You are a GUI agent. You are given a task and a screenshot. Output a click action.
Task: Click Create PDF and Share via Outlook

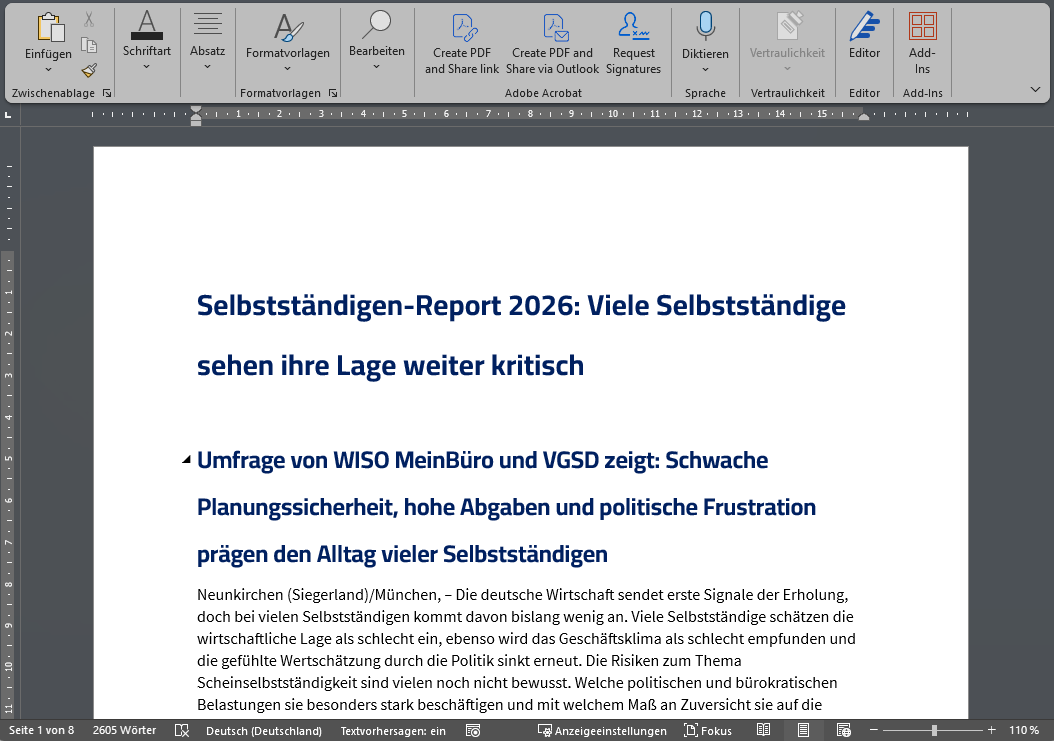coord(552,45)
